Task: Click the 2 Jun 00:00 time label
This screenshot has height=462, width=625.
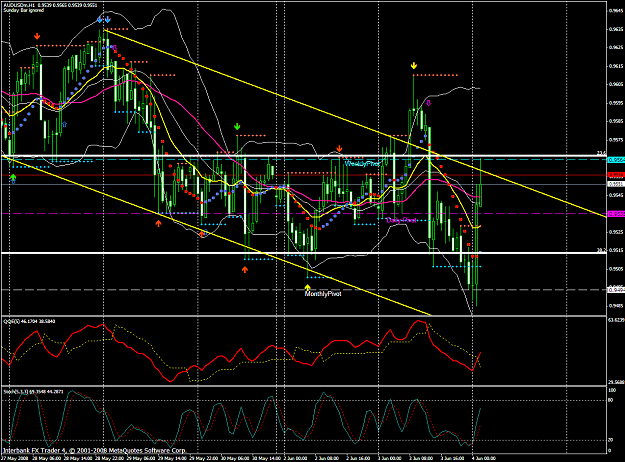Action: [x=294, y=458]
